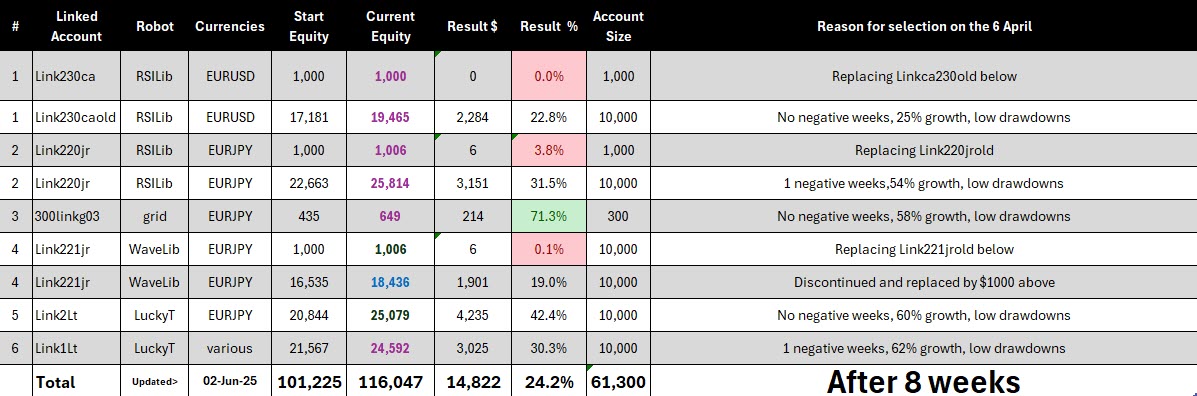Click the Link230caold account cell
Screen dimensions: 1197x396
click(x=76, y=118)
